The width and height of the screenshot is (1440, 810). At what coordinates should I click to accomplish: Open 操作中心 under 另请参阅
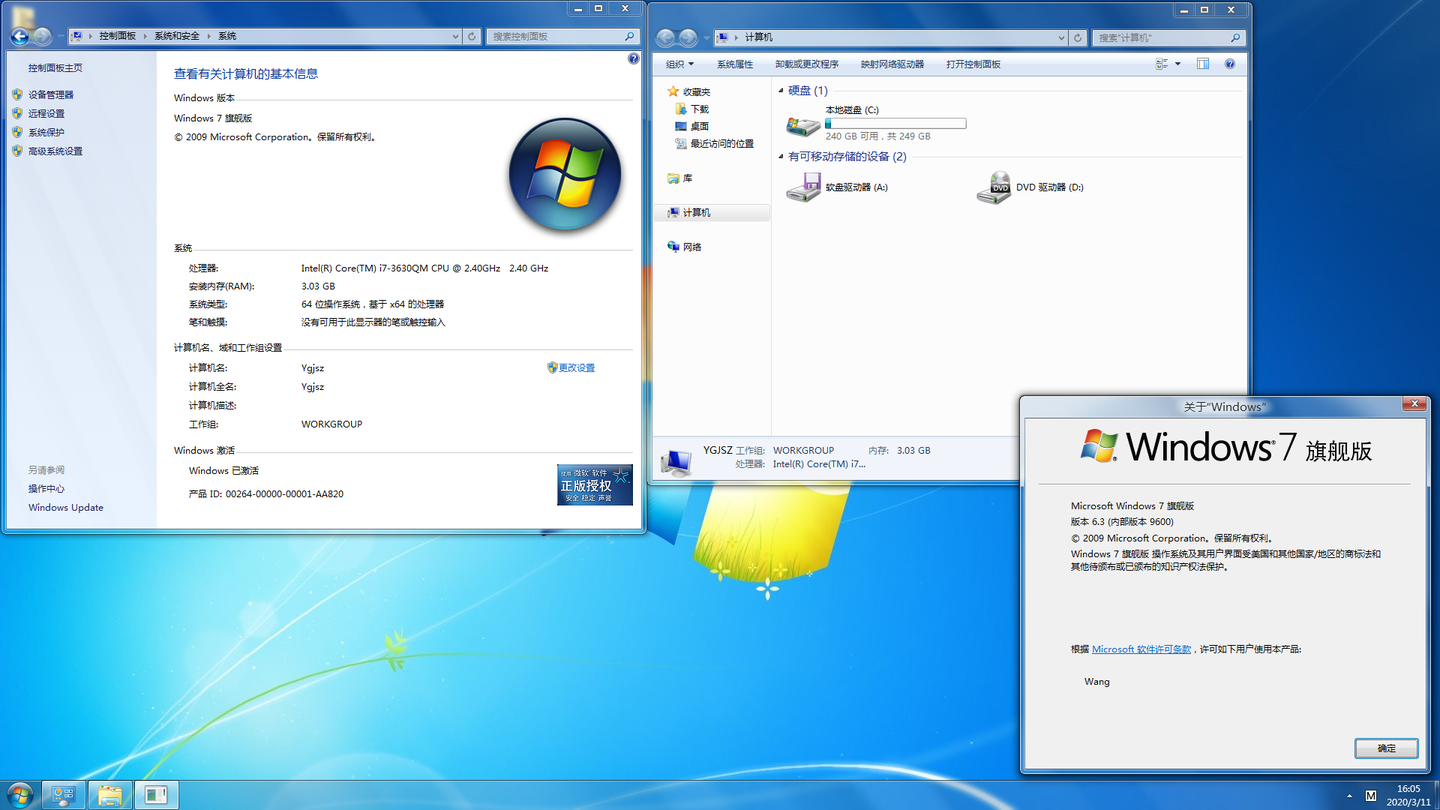coord(46,489)
